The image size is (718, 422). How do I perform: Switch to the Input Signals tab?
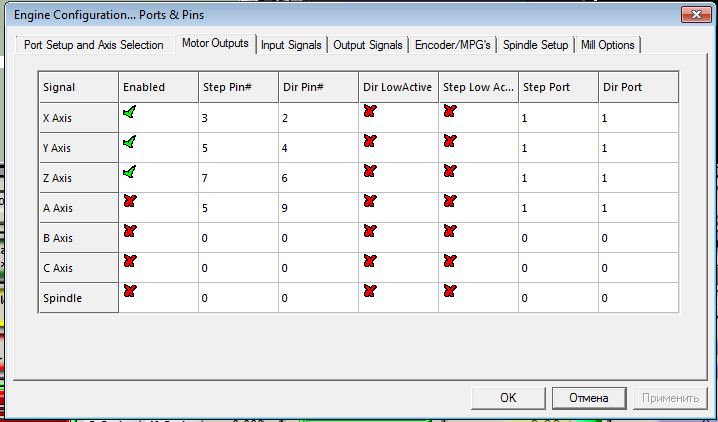[x=291, y=45]
